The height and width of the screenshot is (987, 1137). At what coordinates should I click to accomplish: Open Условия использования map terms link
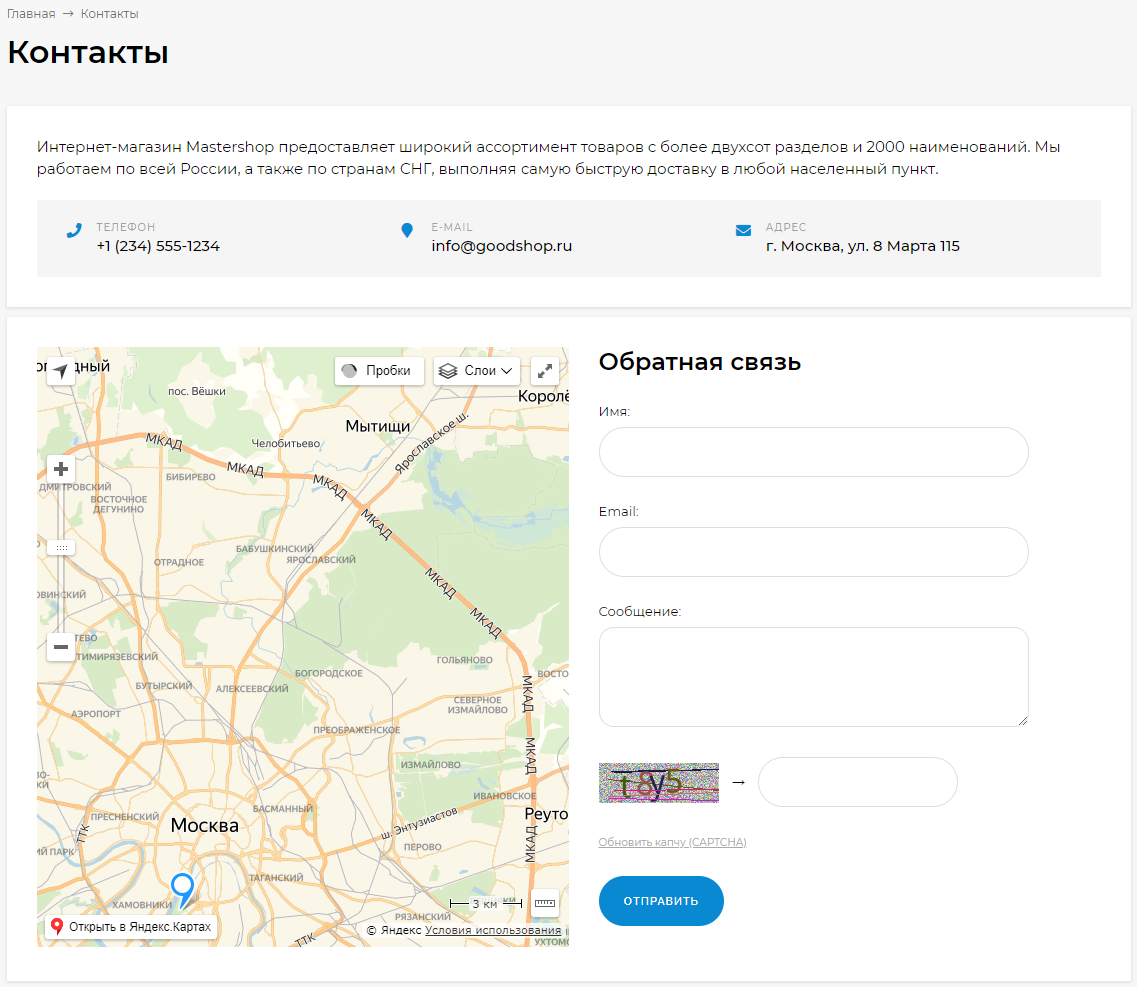point(493,930)
